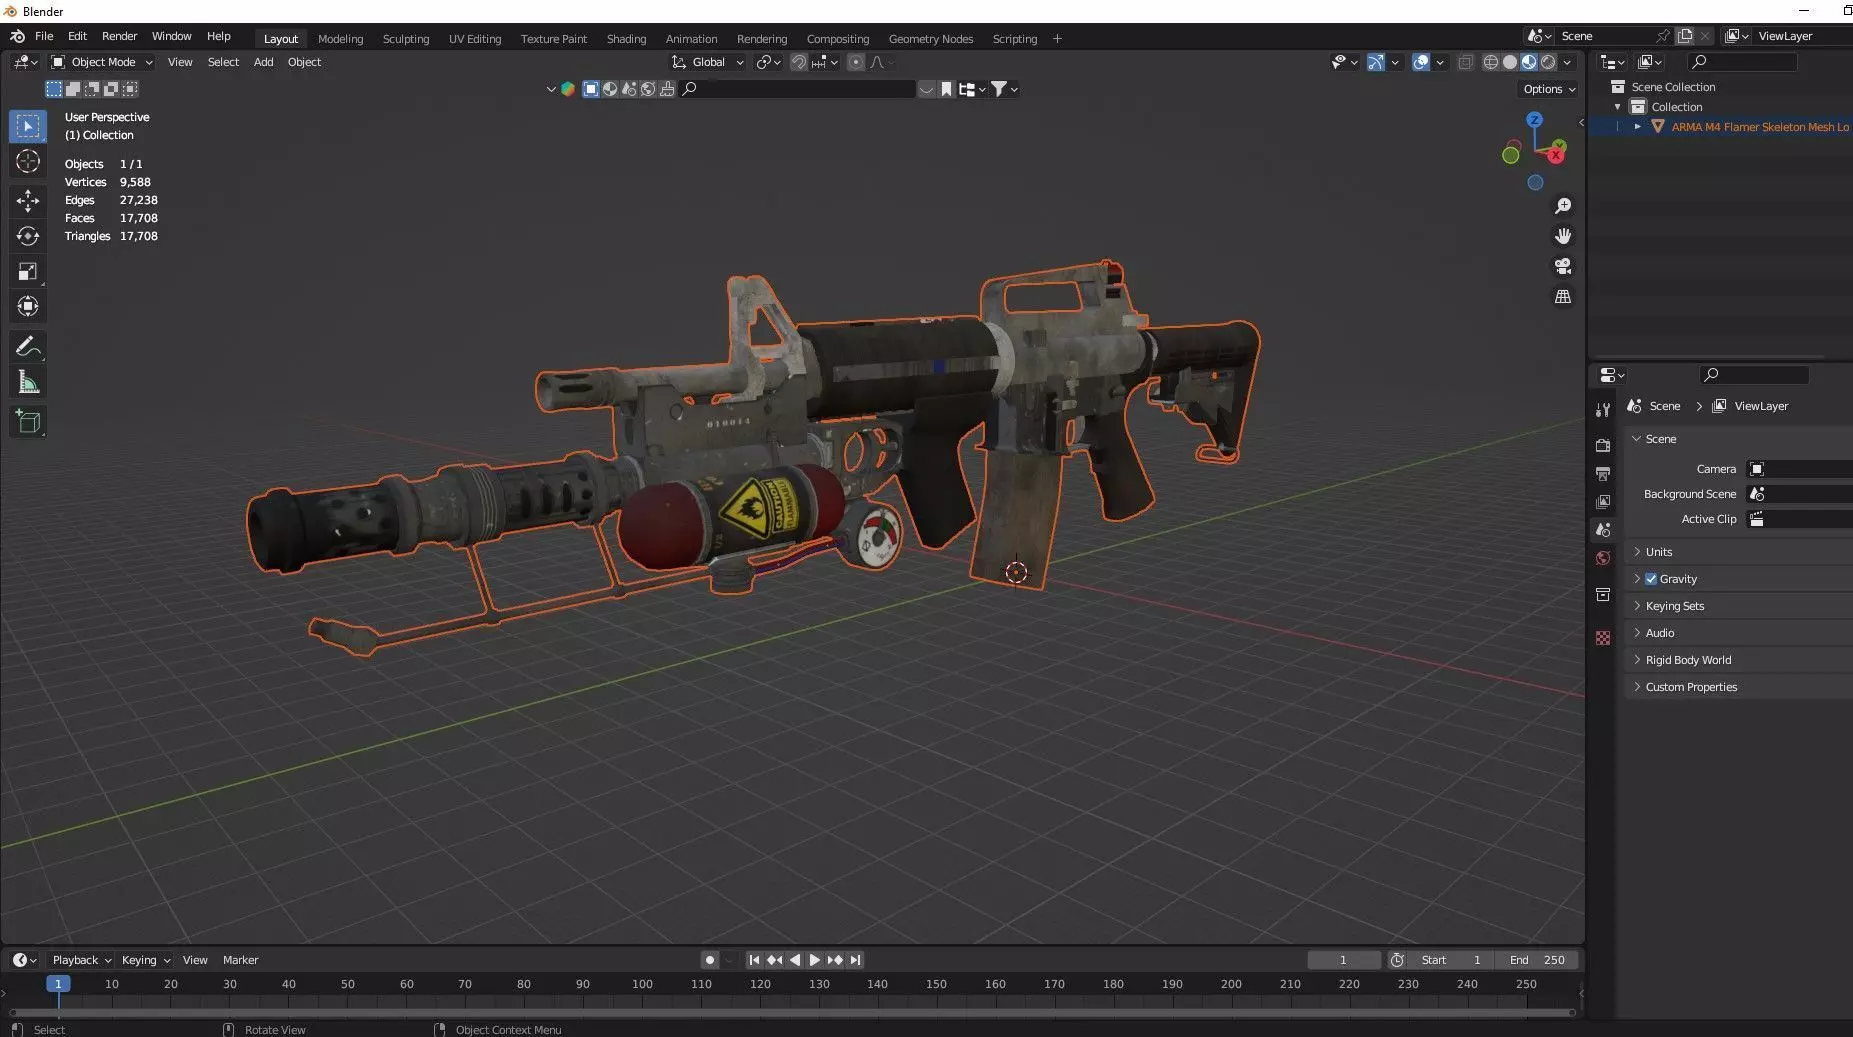The height and width of the screenshot is (1037, 1853).
Task: Open the Render menu
Action: [119, 36]
